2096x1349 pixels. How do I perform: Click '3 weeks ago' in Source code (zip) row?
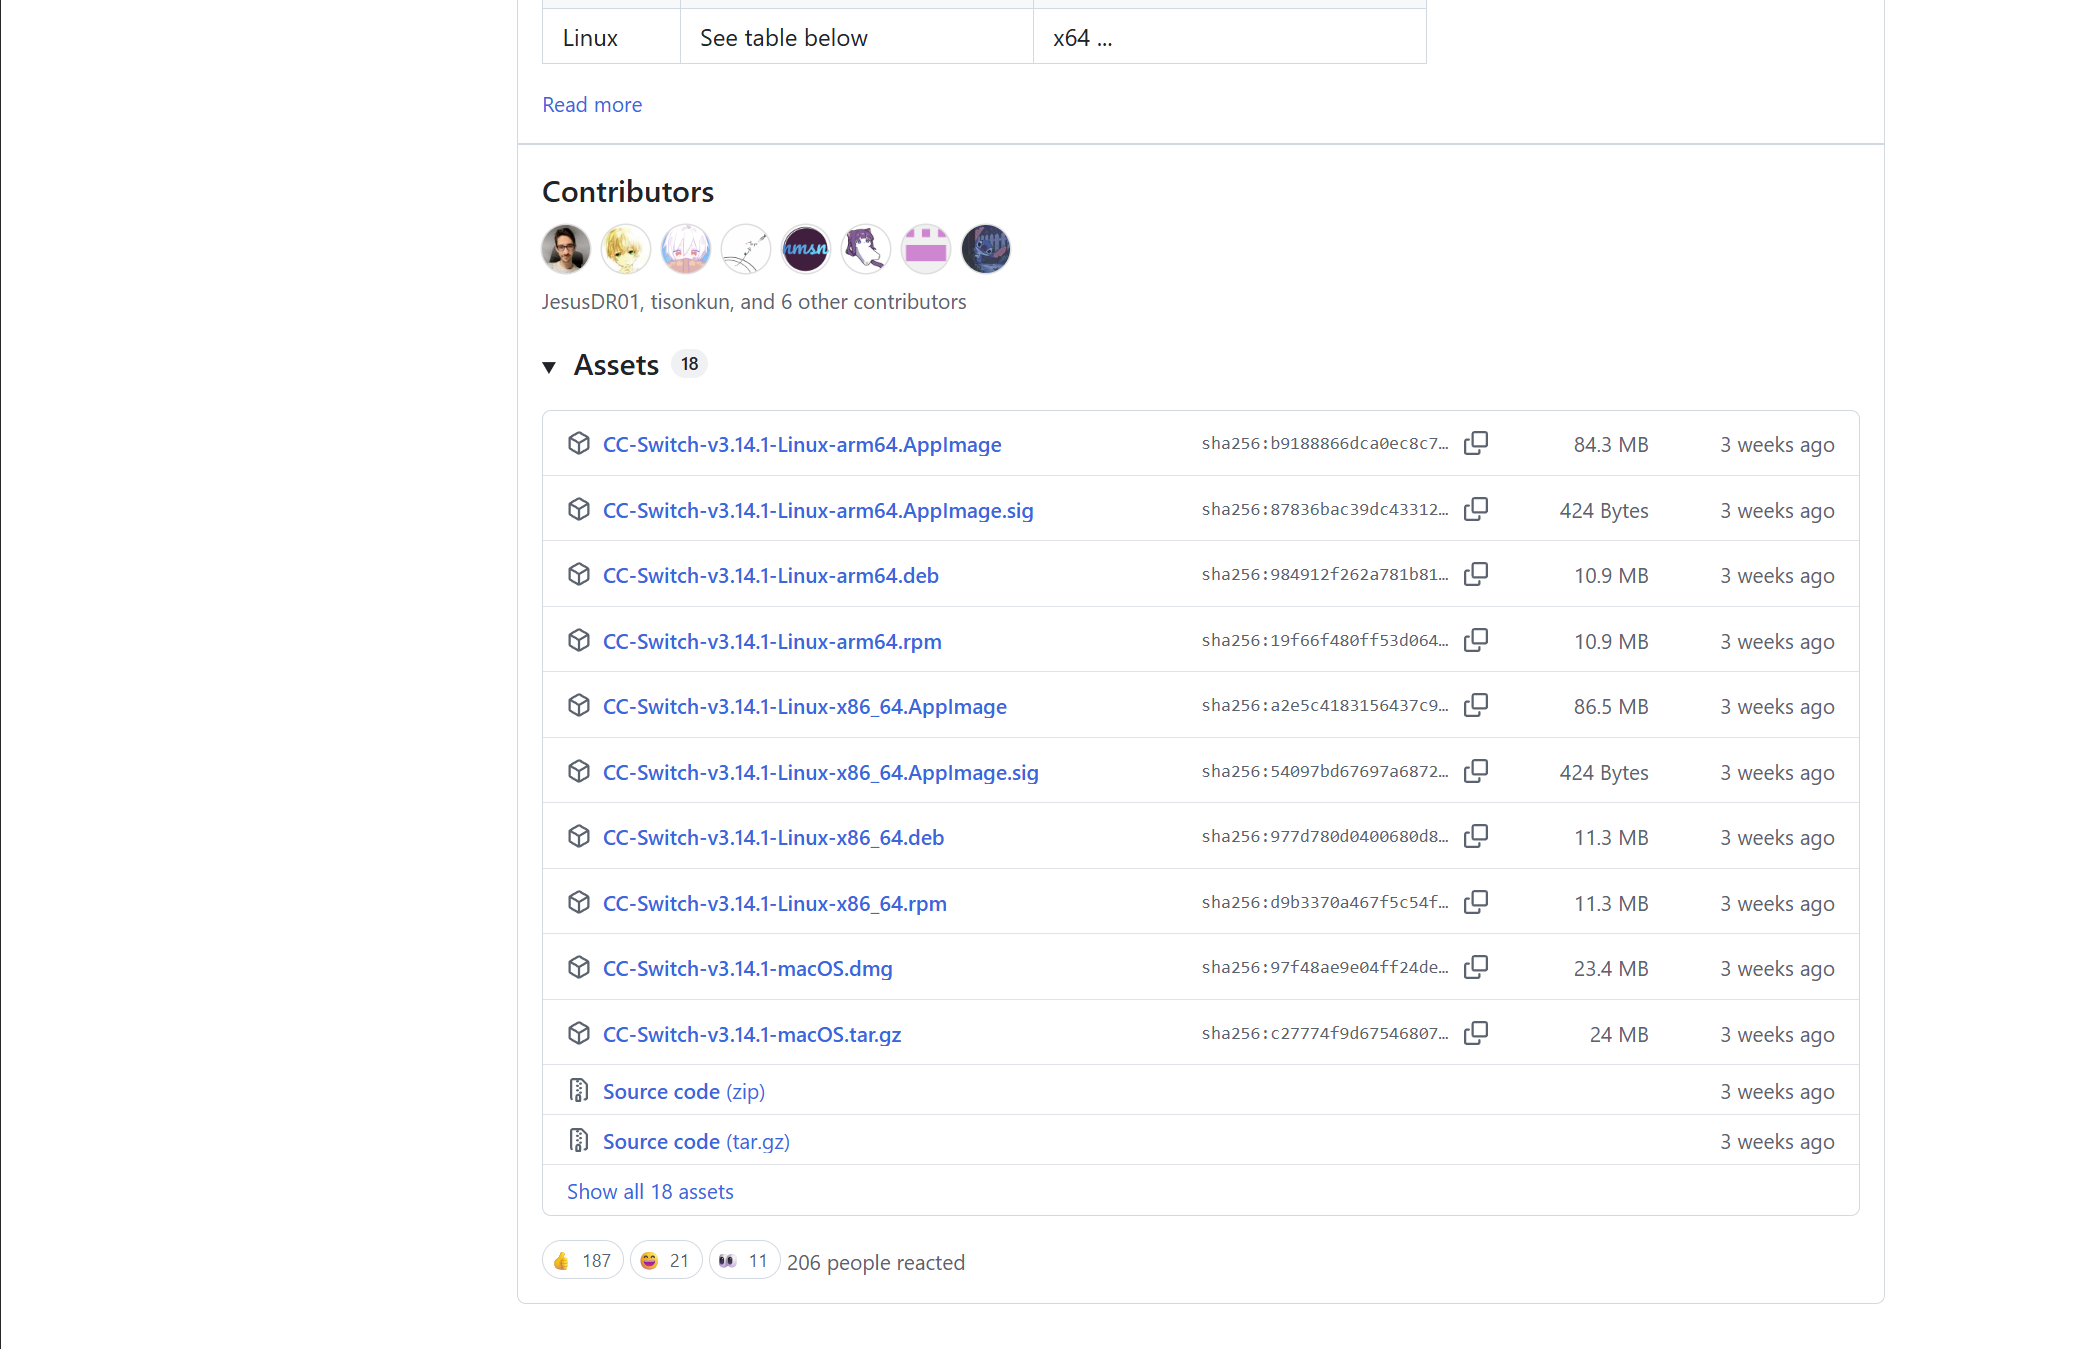click(x=1777, y=1091)
